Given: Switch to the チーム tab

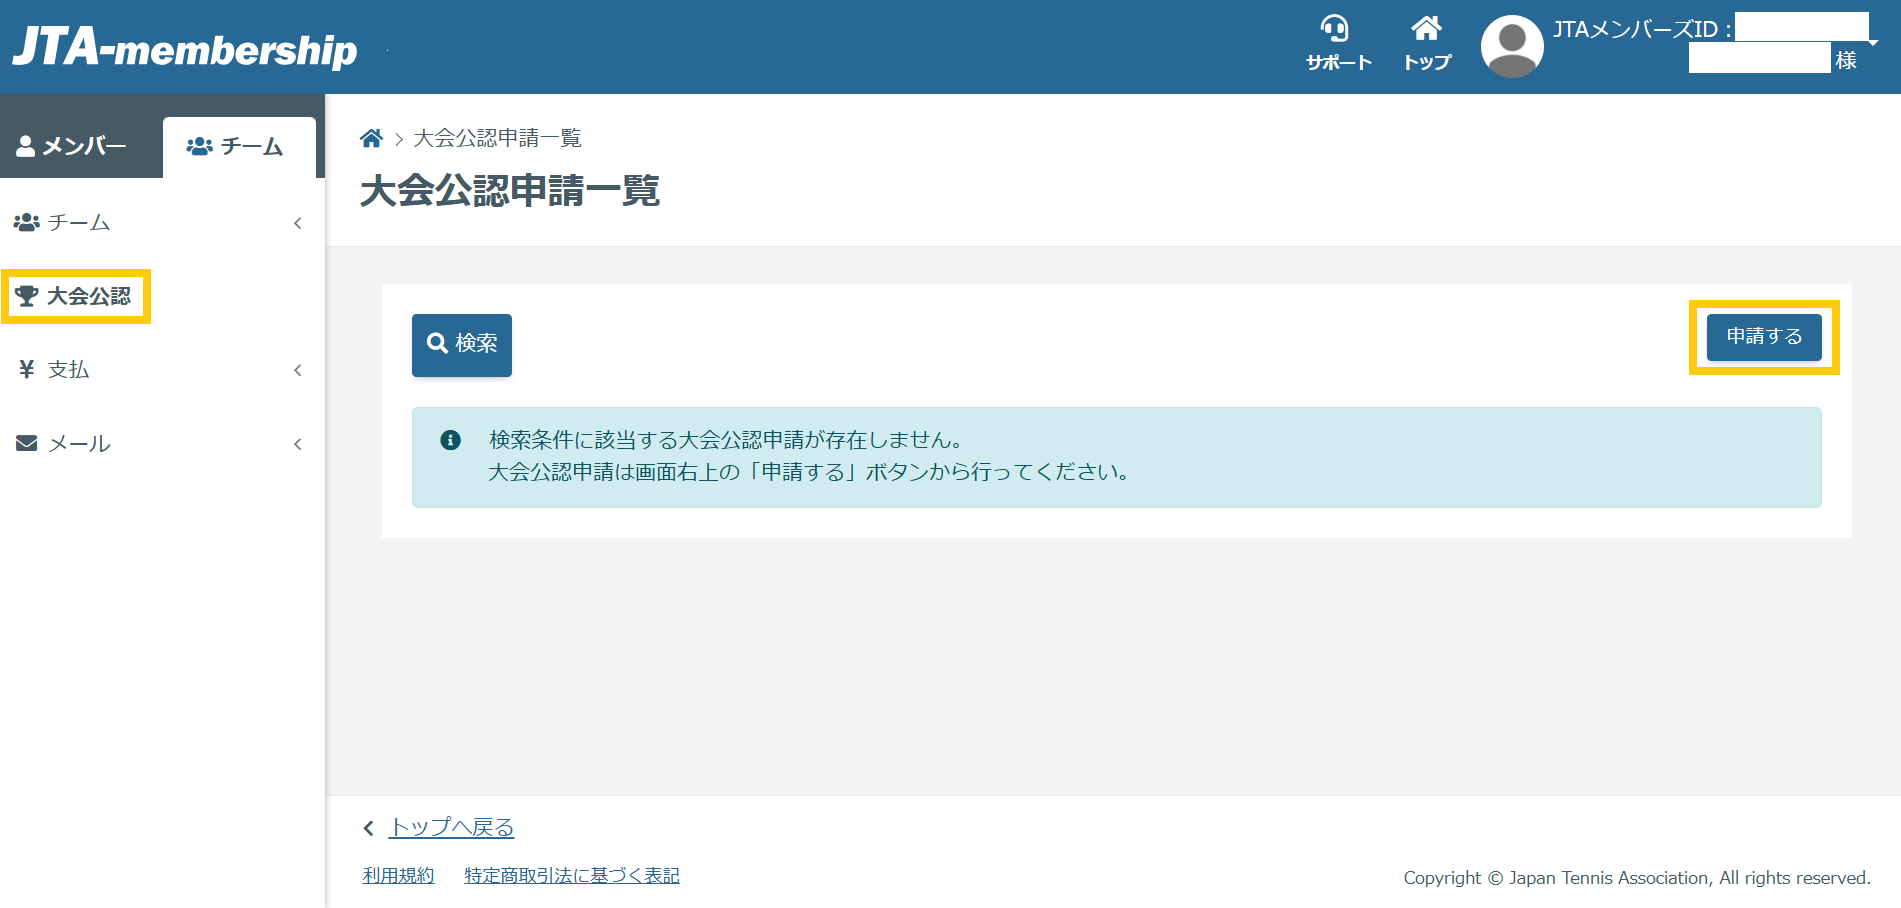Looking at the screenshot, I should (236, 147).
